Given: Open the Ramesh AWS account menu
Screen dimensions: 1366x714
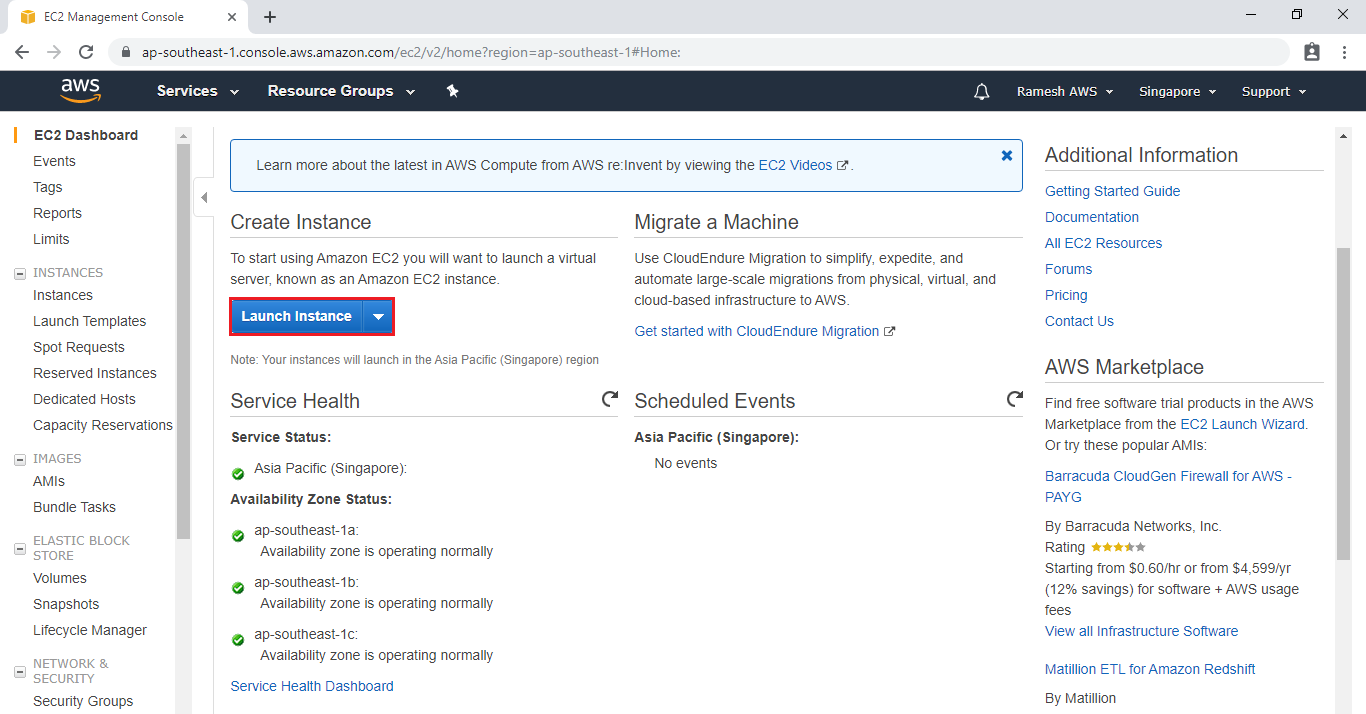Looking at the screenshot, I should 1065,91.
